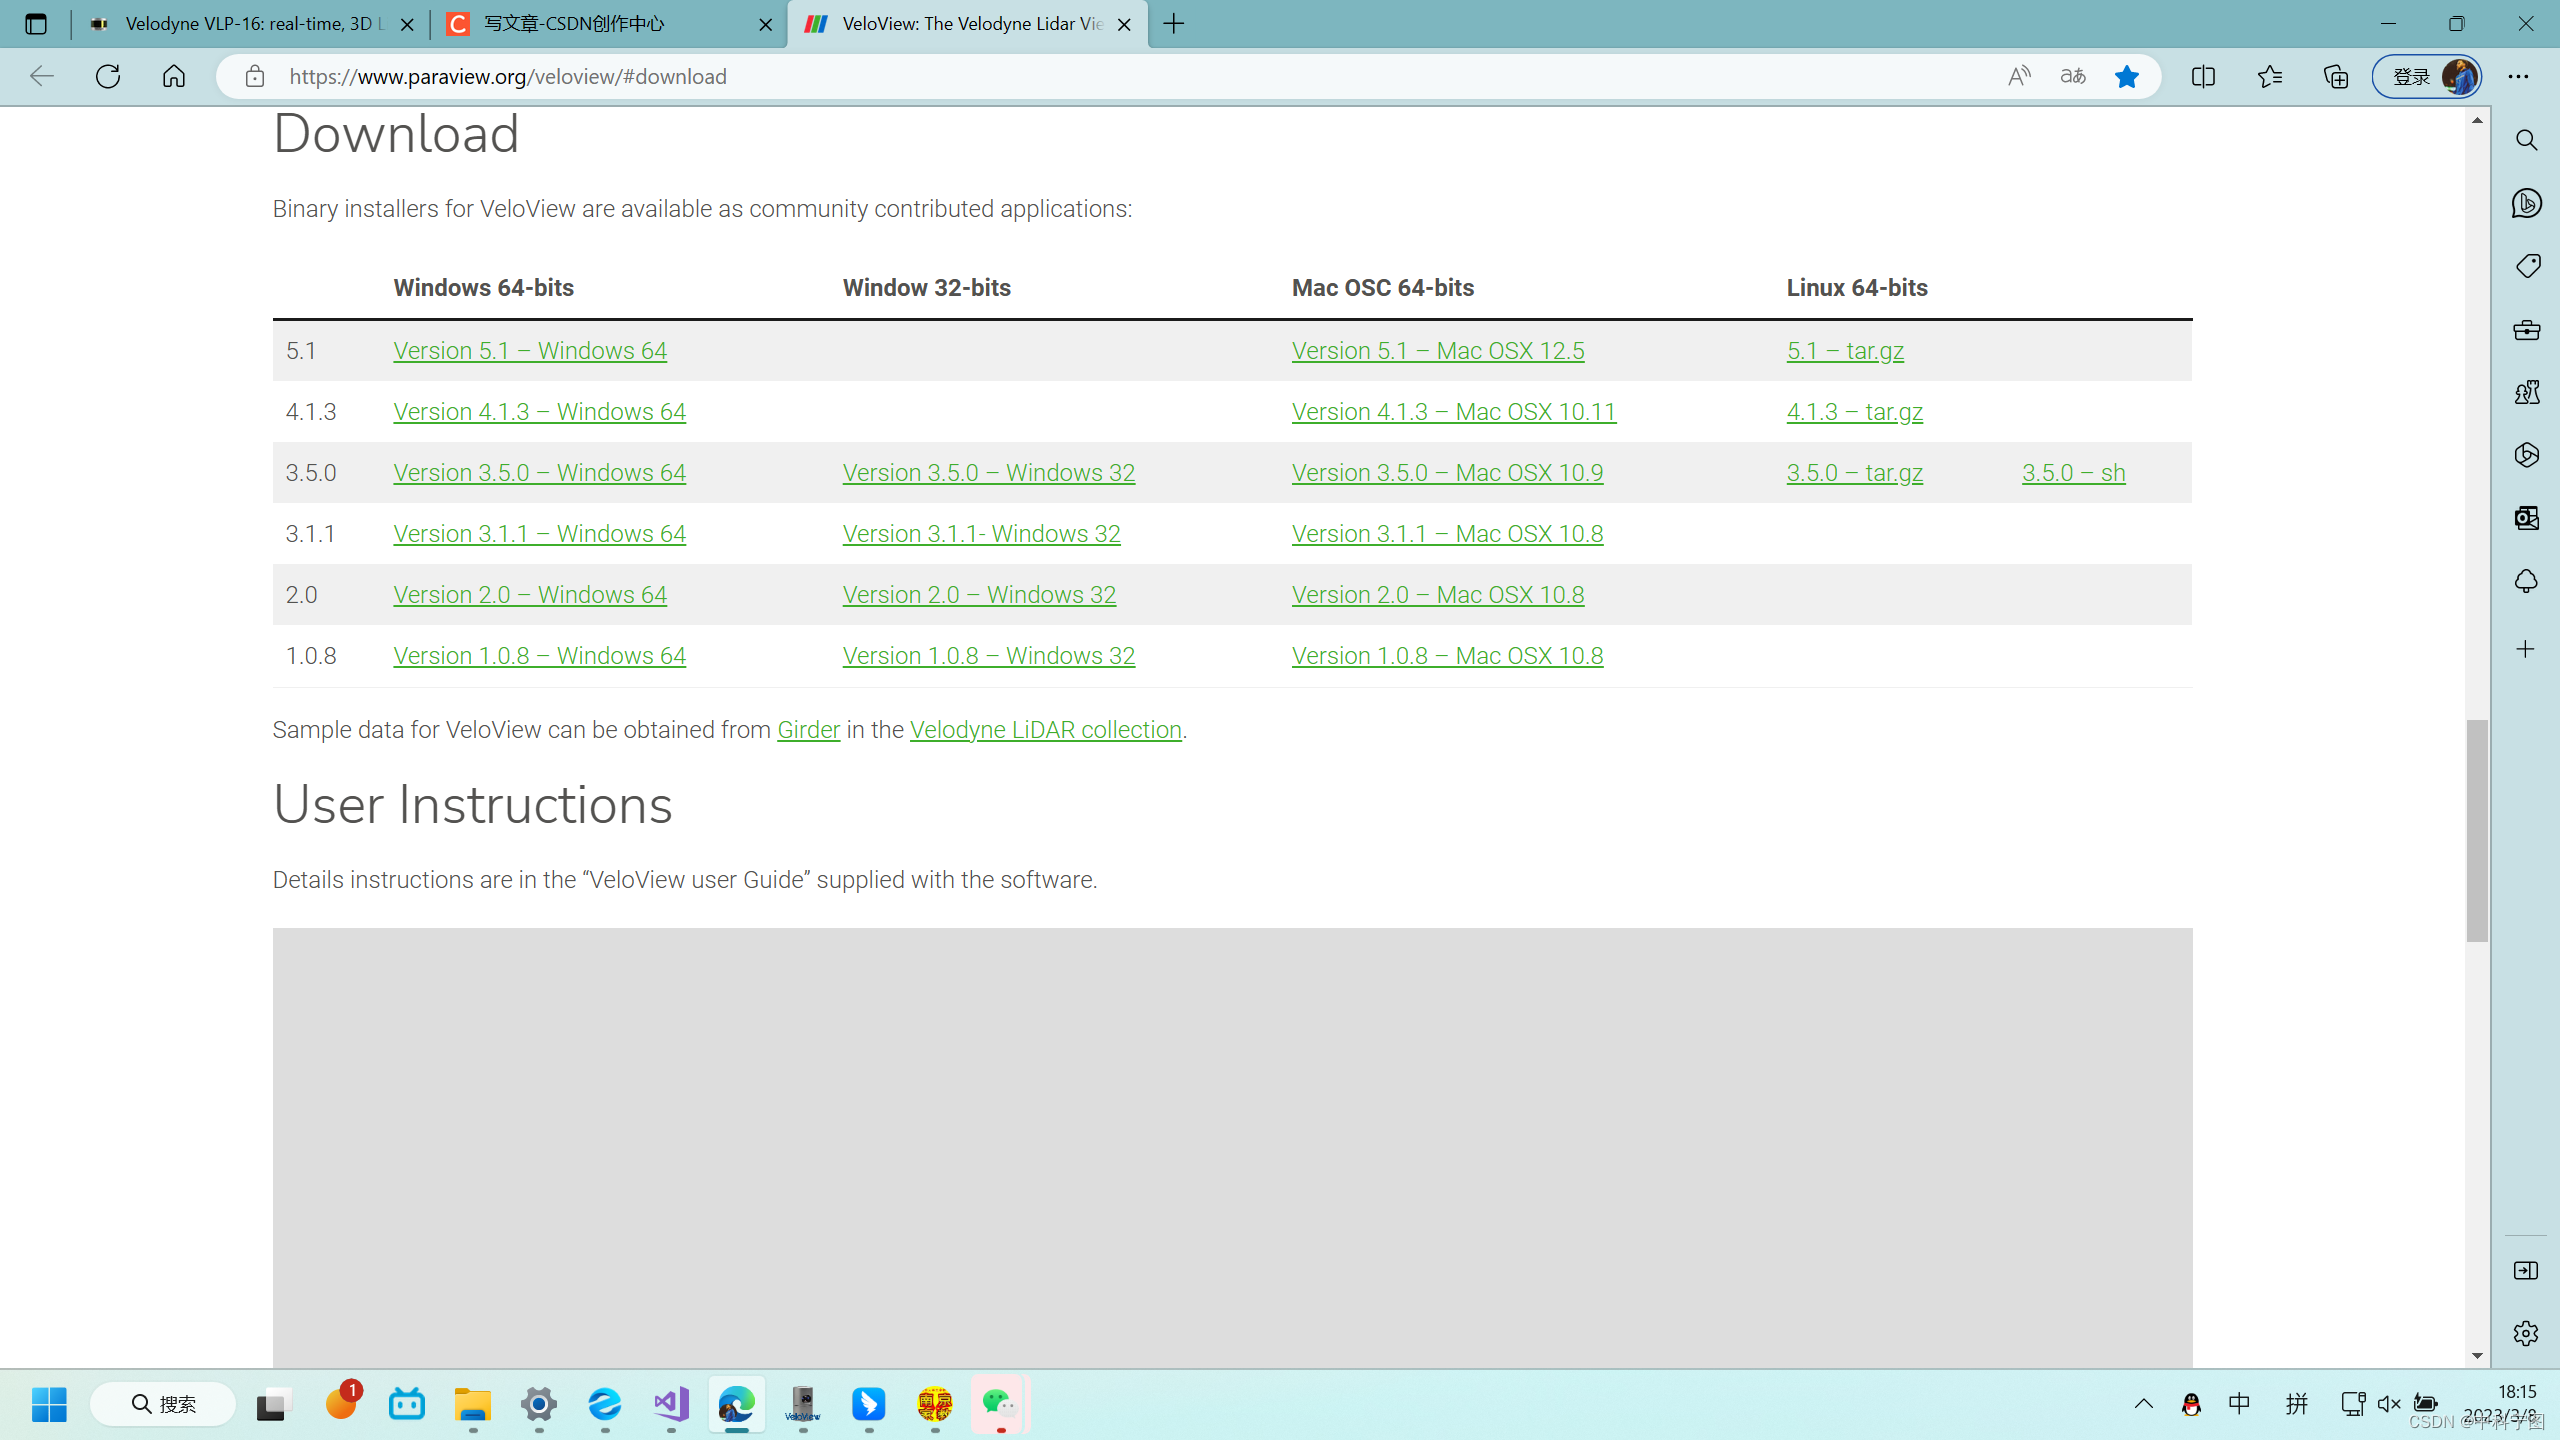Open File Explorer from the taskbar
This screenshot has width=2560, height=1440.
472,1404
